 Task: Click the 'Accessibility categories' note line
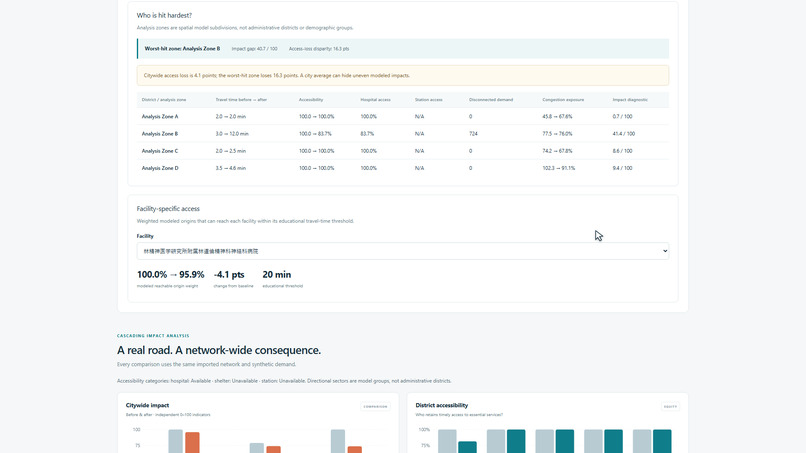(284, 381)
